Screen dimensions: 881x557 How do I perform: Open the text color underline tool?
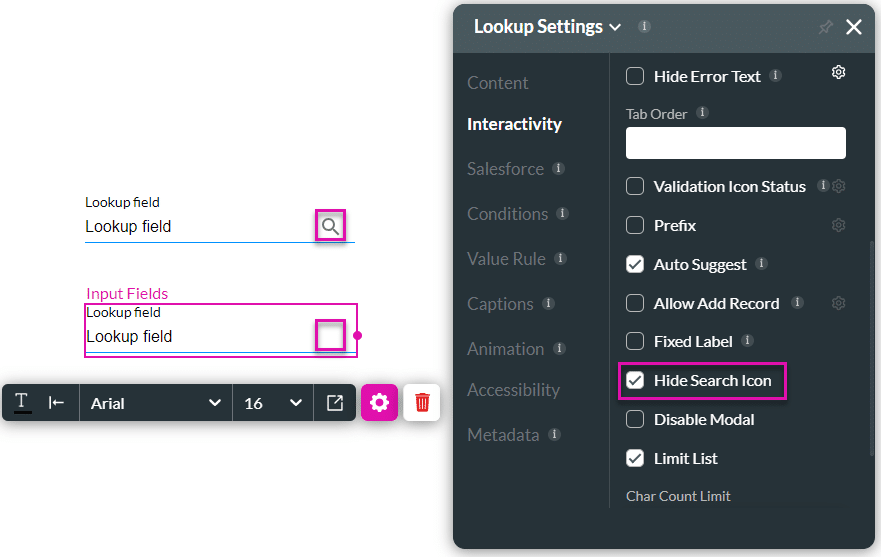(22, 403)
